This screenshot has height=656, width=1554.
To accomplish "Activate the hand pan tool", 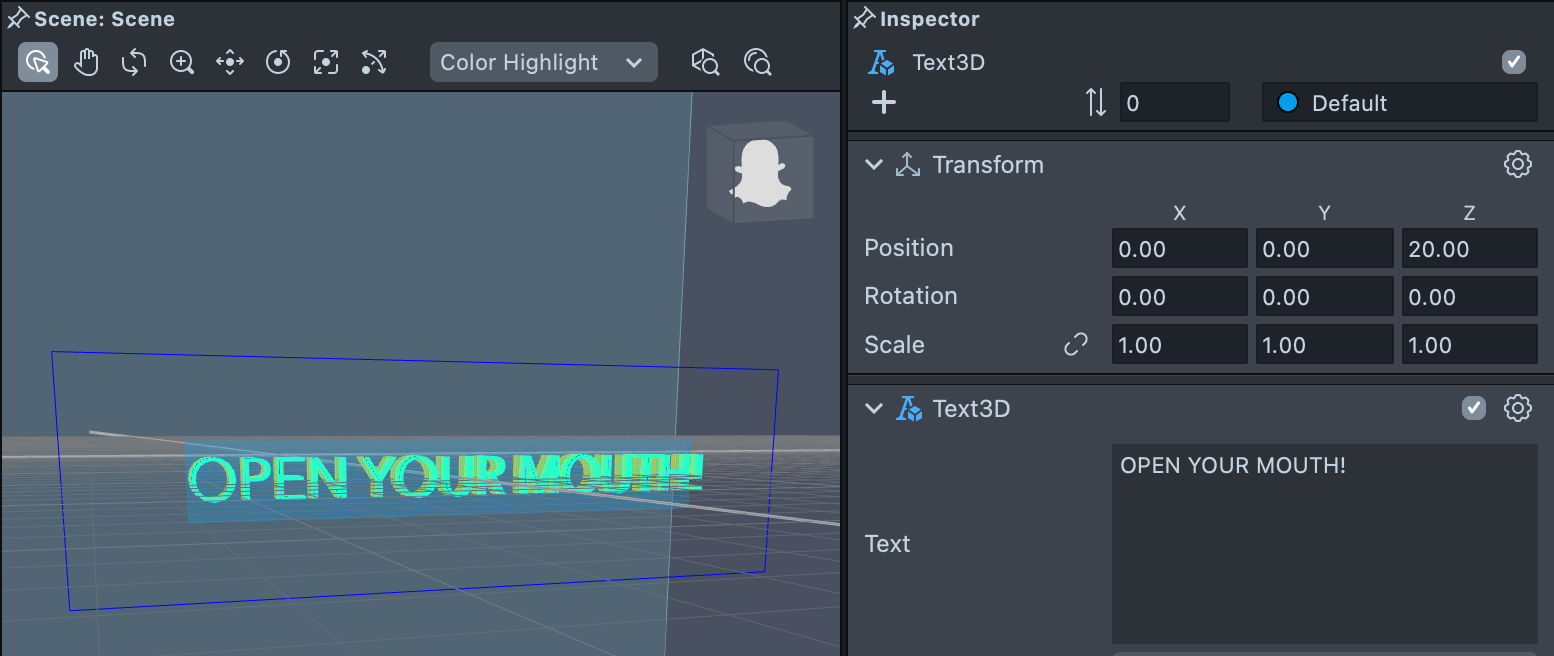I will click(x=86, y=62).
